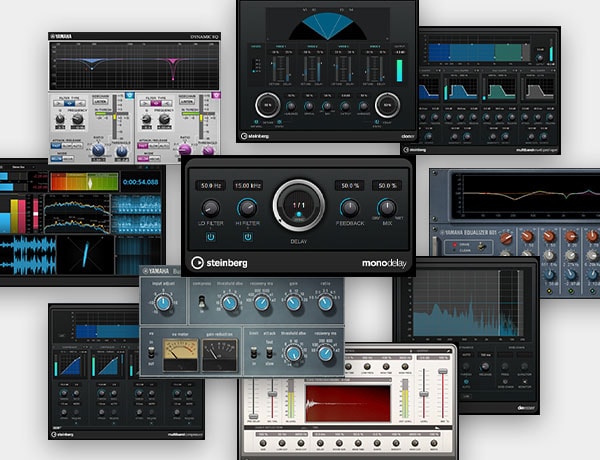Toggle the HI FILTER power button
Image resolution: width=600 pixels, height=460 pixels.
pyautogui.click(x=246, y=237)
